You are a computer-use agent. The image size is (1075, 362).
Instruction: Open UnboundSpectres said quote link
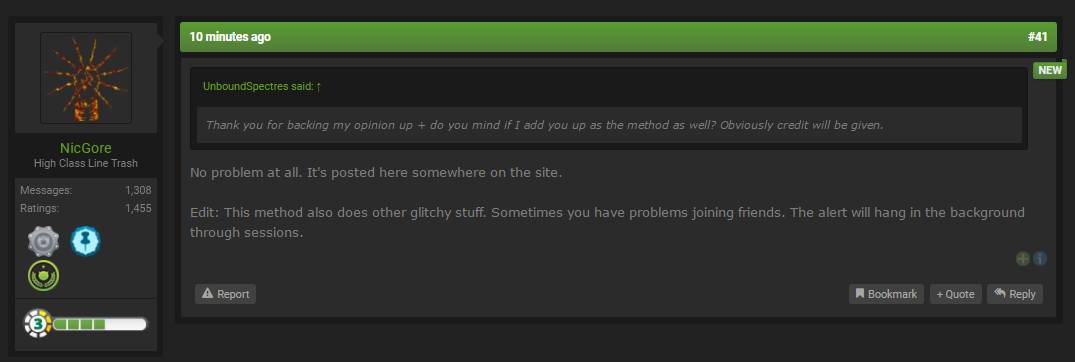click(x=258, y=86)
